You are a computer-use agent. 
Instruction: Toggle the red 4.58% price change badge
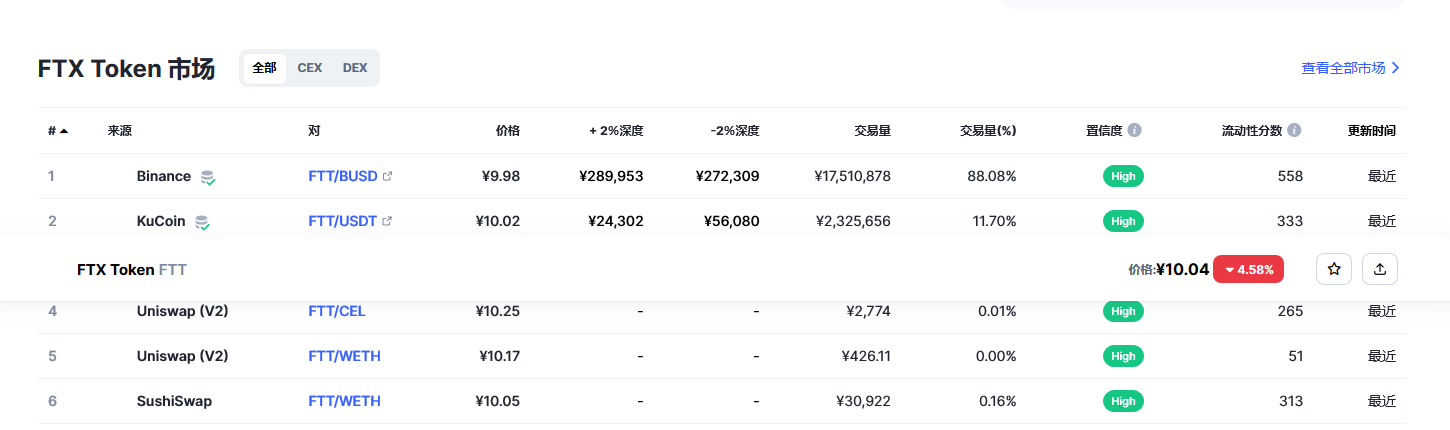click(x=1248, y=269)
